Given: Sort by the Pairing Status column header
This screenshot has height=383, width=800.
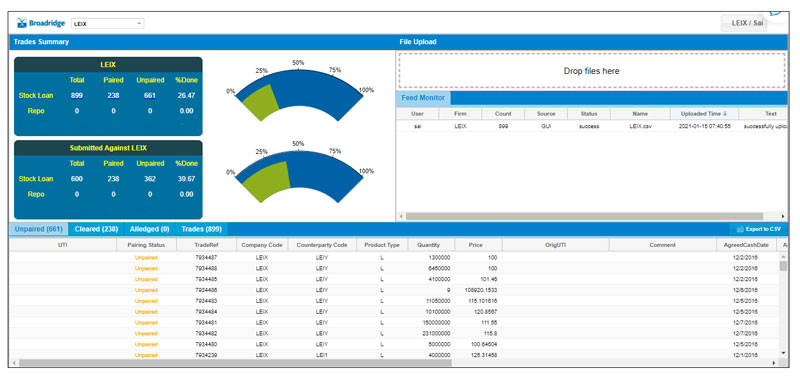Looking at the screenshot, I should click(x=146, y=245).
